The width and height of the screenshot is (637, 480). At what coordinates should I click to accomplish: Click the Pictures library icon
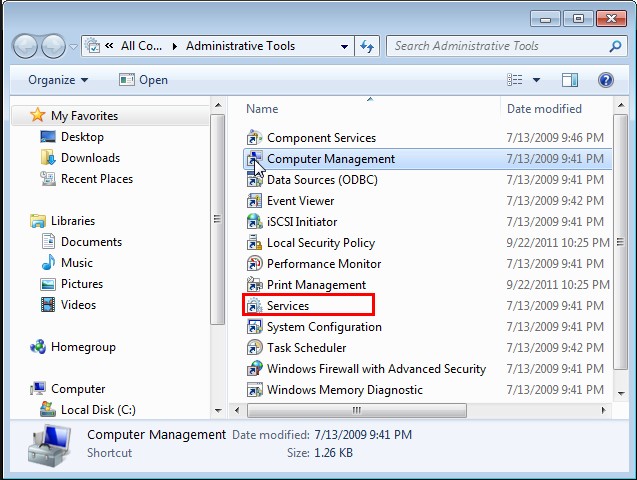[48, 284]
